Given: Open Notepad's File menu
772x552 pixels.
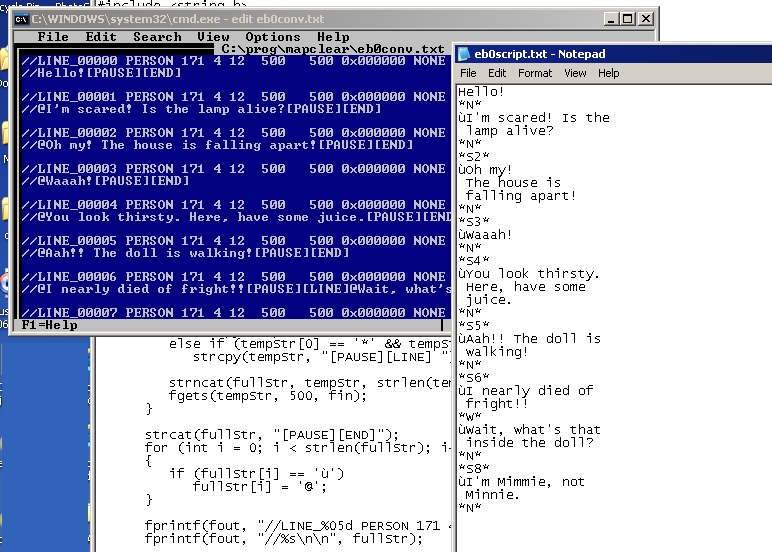Looking at the screenshot, I should (x=468, y=73).
